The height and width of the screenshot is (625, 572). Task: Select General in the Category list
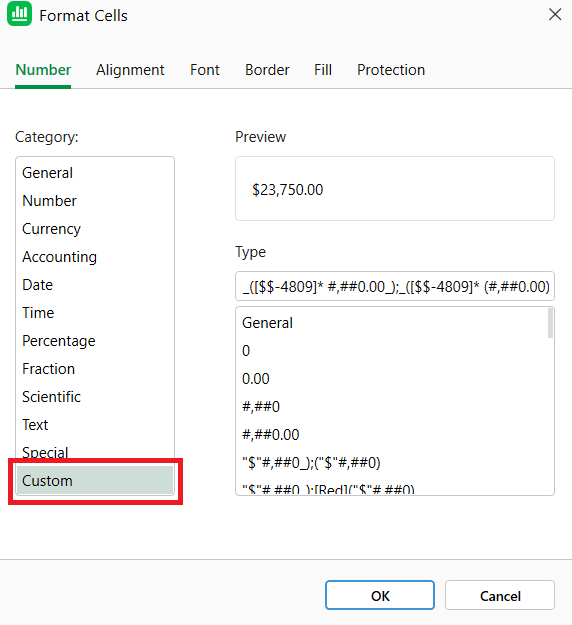click(x=95, y=173)
